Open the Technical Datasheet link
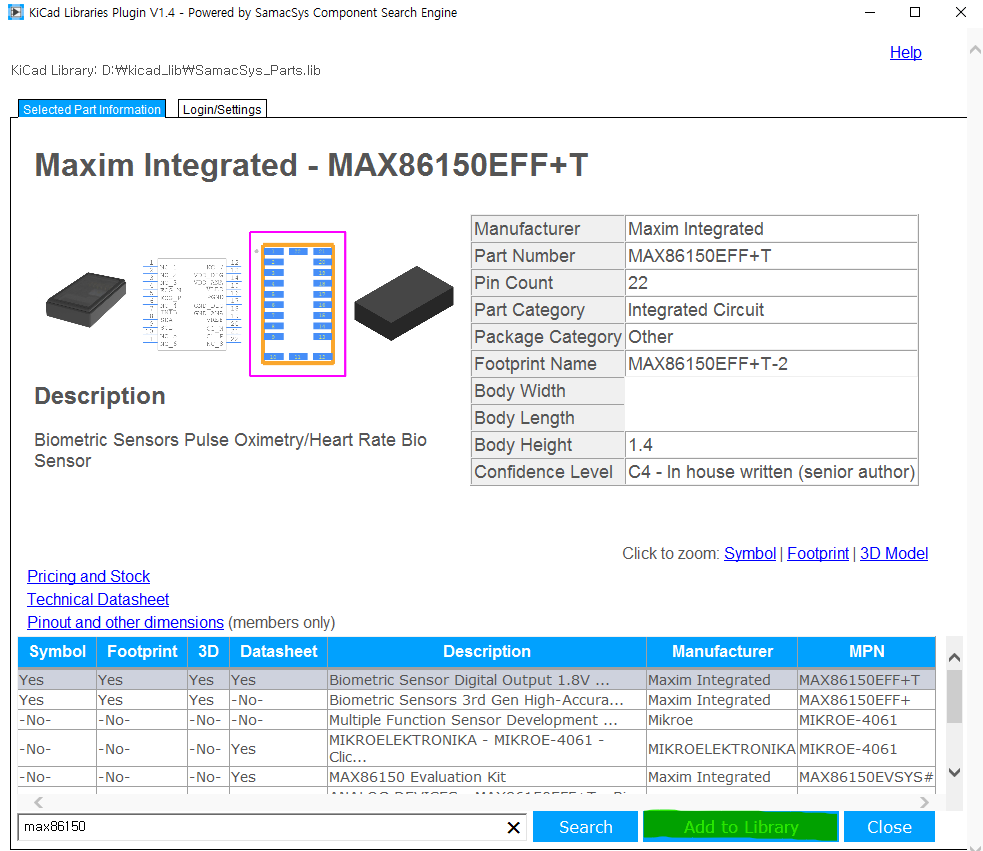This screenshot has height=851, width=983. pos(98,600)
